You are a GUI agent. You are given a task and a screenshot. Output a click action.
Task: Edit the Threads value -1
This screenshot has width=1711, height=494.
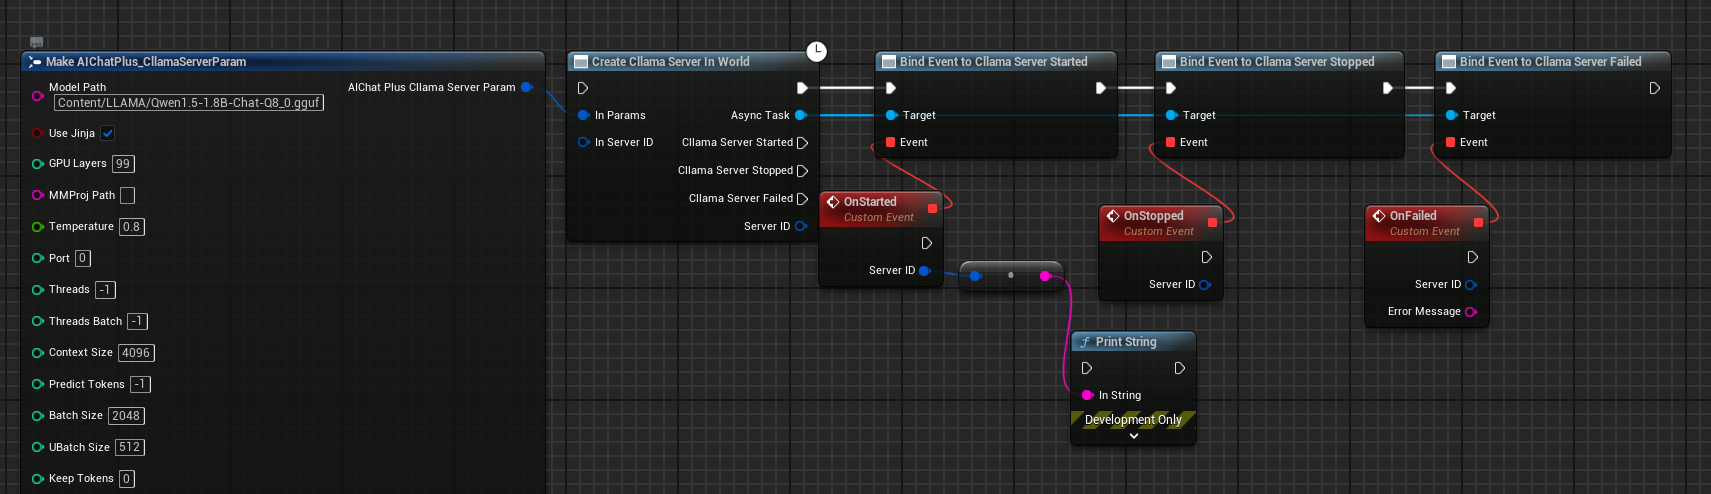click(105, 290)
